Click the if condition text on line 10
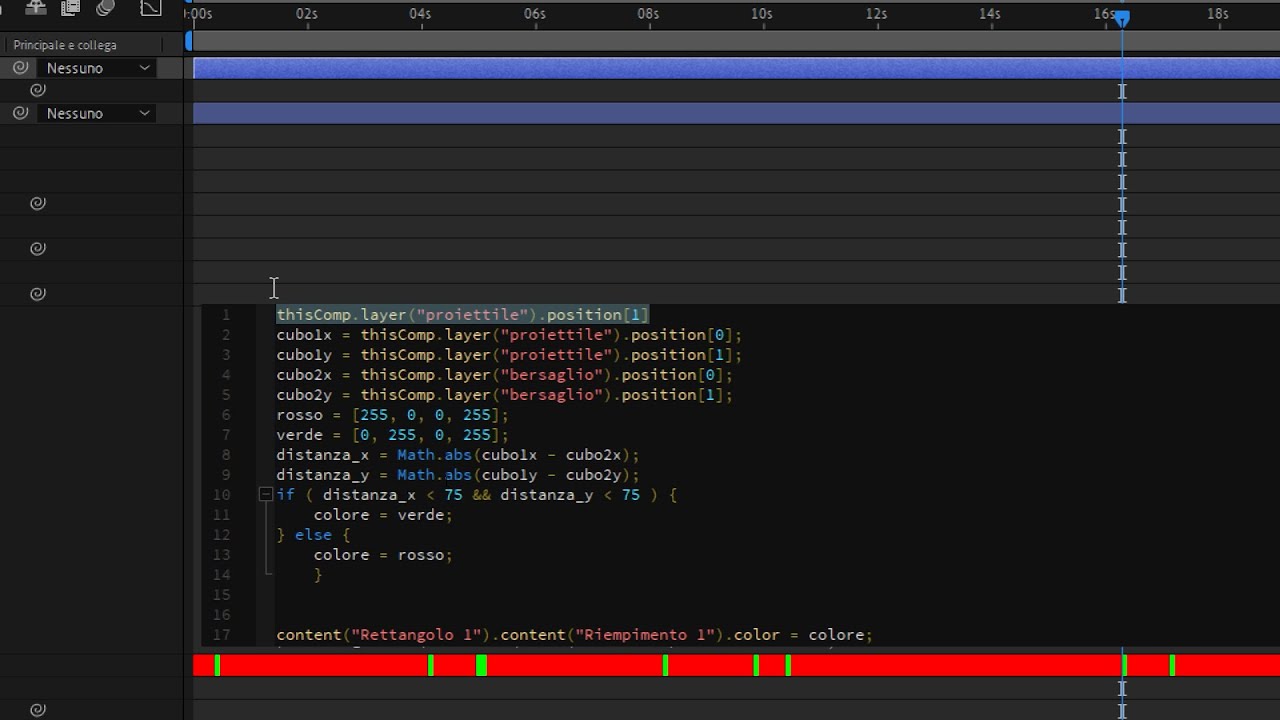The image size is (1280, 720). [x=477, y=494]
